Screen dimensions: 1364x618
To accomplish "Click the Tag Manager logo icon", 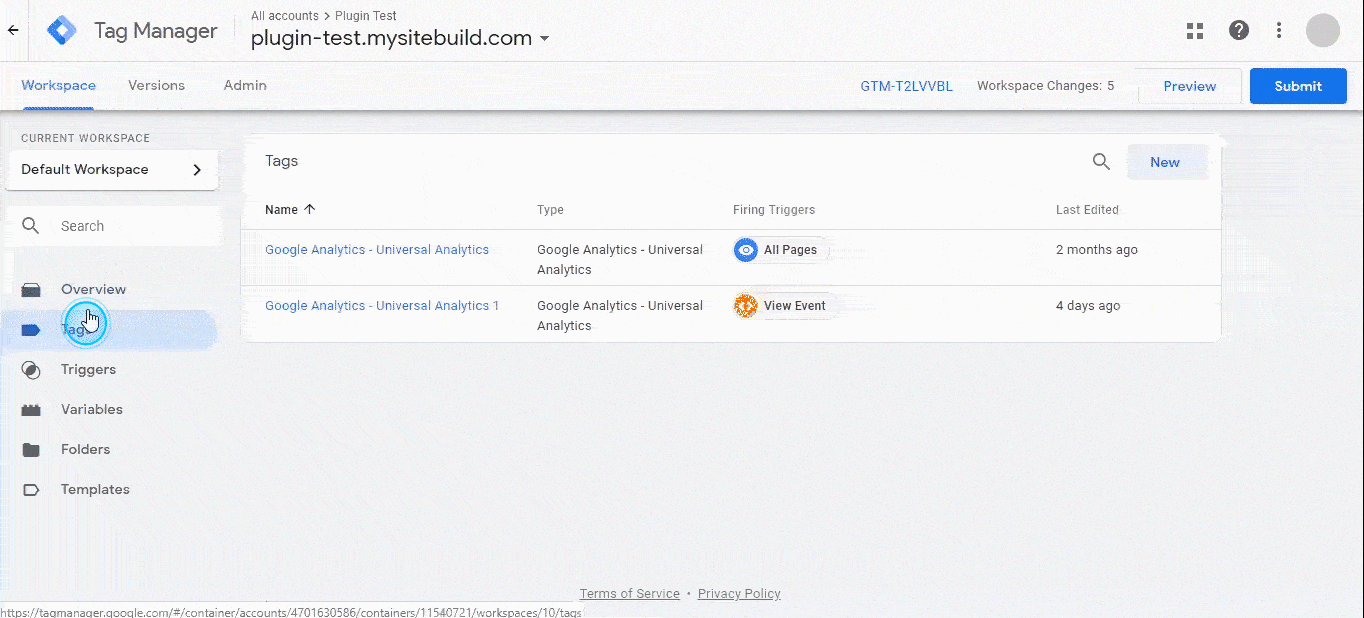I will [62, 30].
